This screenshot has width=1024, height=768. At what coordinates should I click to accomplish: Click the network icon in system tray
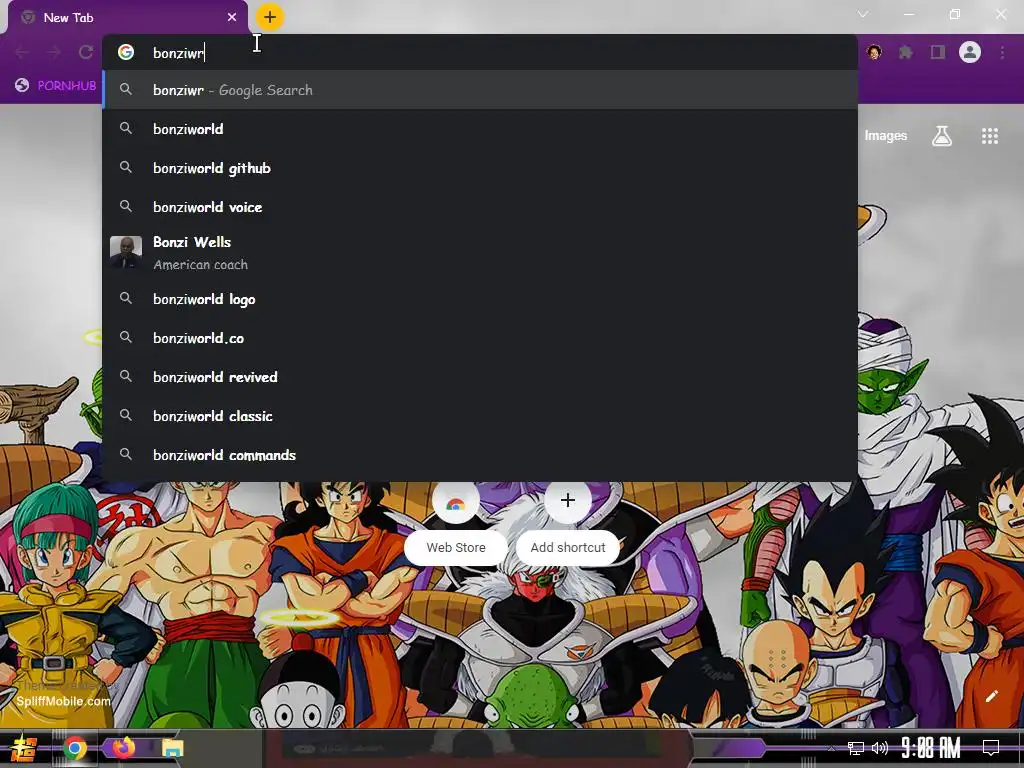click(856, 748)
